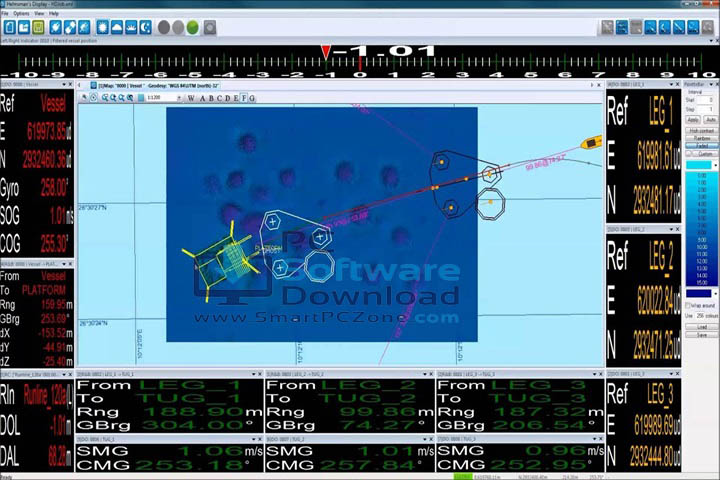Open LEG_2 position panel dropdown arrow

pyautogui.click(x=671, y=229)
